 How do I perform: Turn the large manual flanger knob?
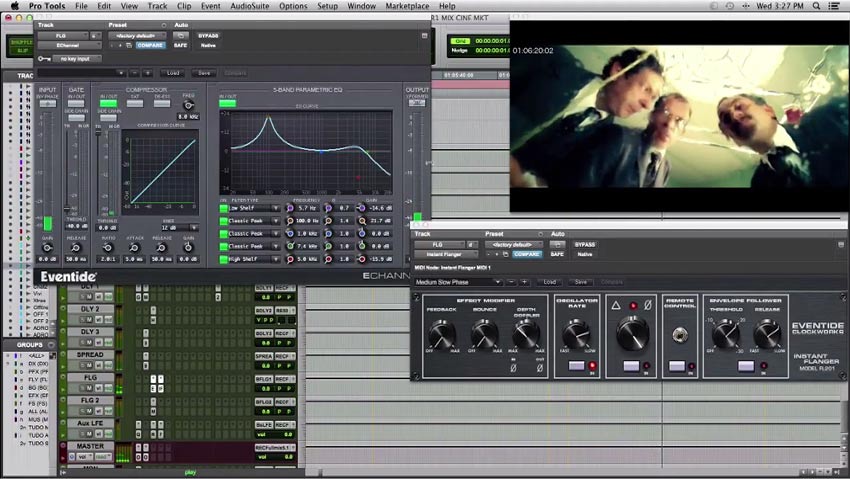[x=632, y=332]
